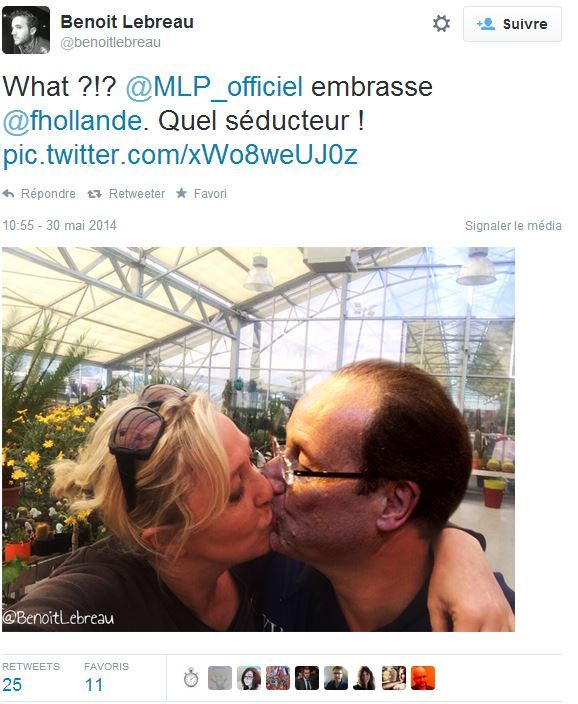The width and height of the screenshot is (578, 704).
Task: Open the tweet timestamp 30 mai 2014
Action: (59, 225)
